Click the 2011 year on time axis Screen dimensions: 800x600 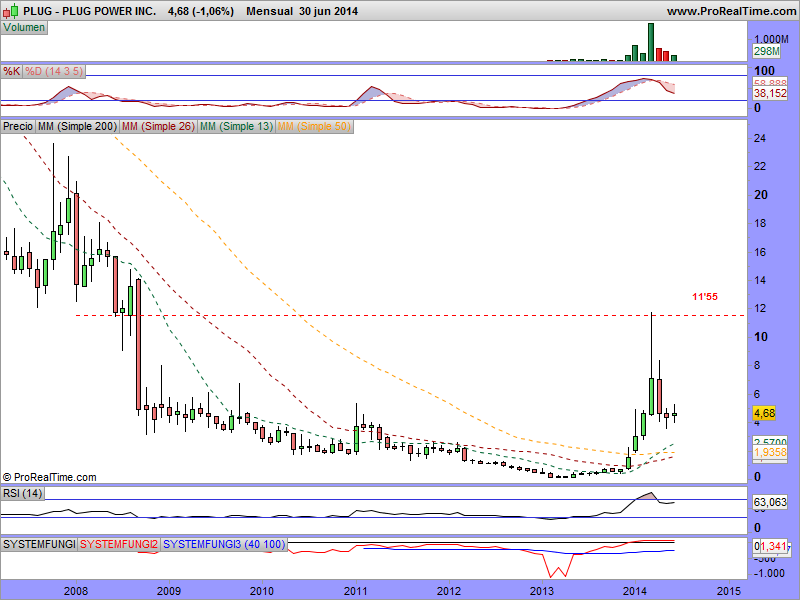[356, 591]
